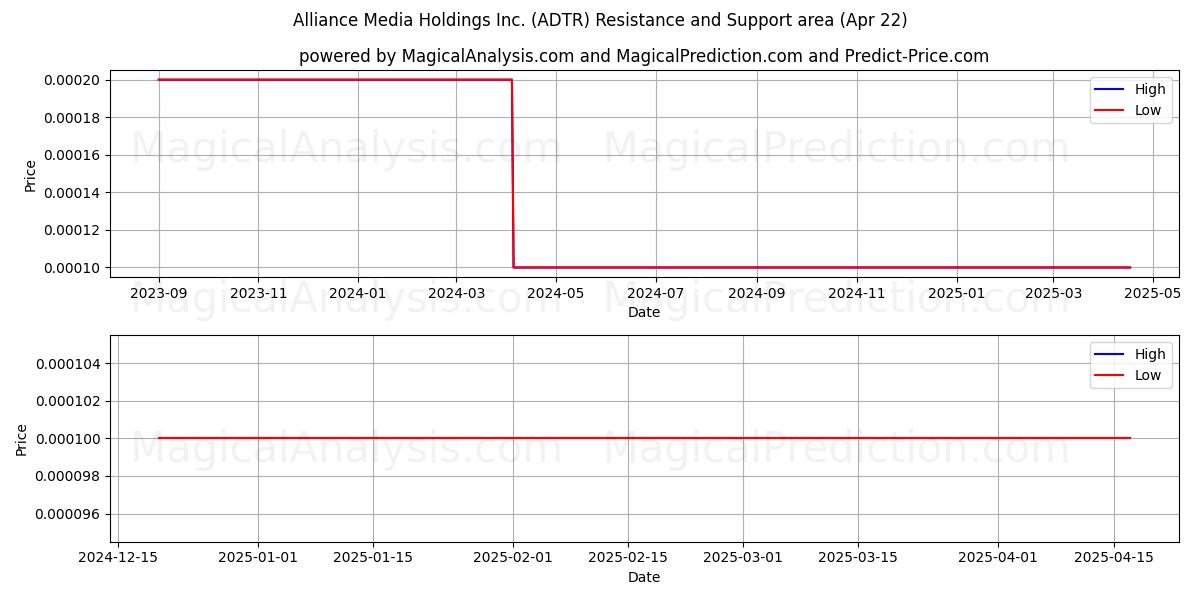The height and width of the screenshot is (600, 1200).
Task: Click the date tick '2025-02-01'
Action: pos(513,558)
